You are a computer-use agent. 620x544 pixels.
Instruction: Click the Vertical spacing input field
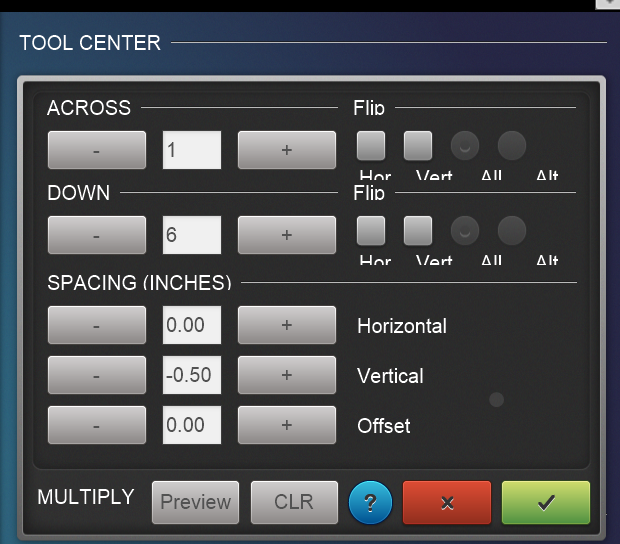(x=192, y=375)
